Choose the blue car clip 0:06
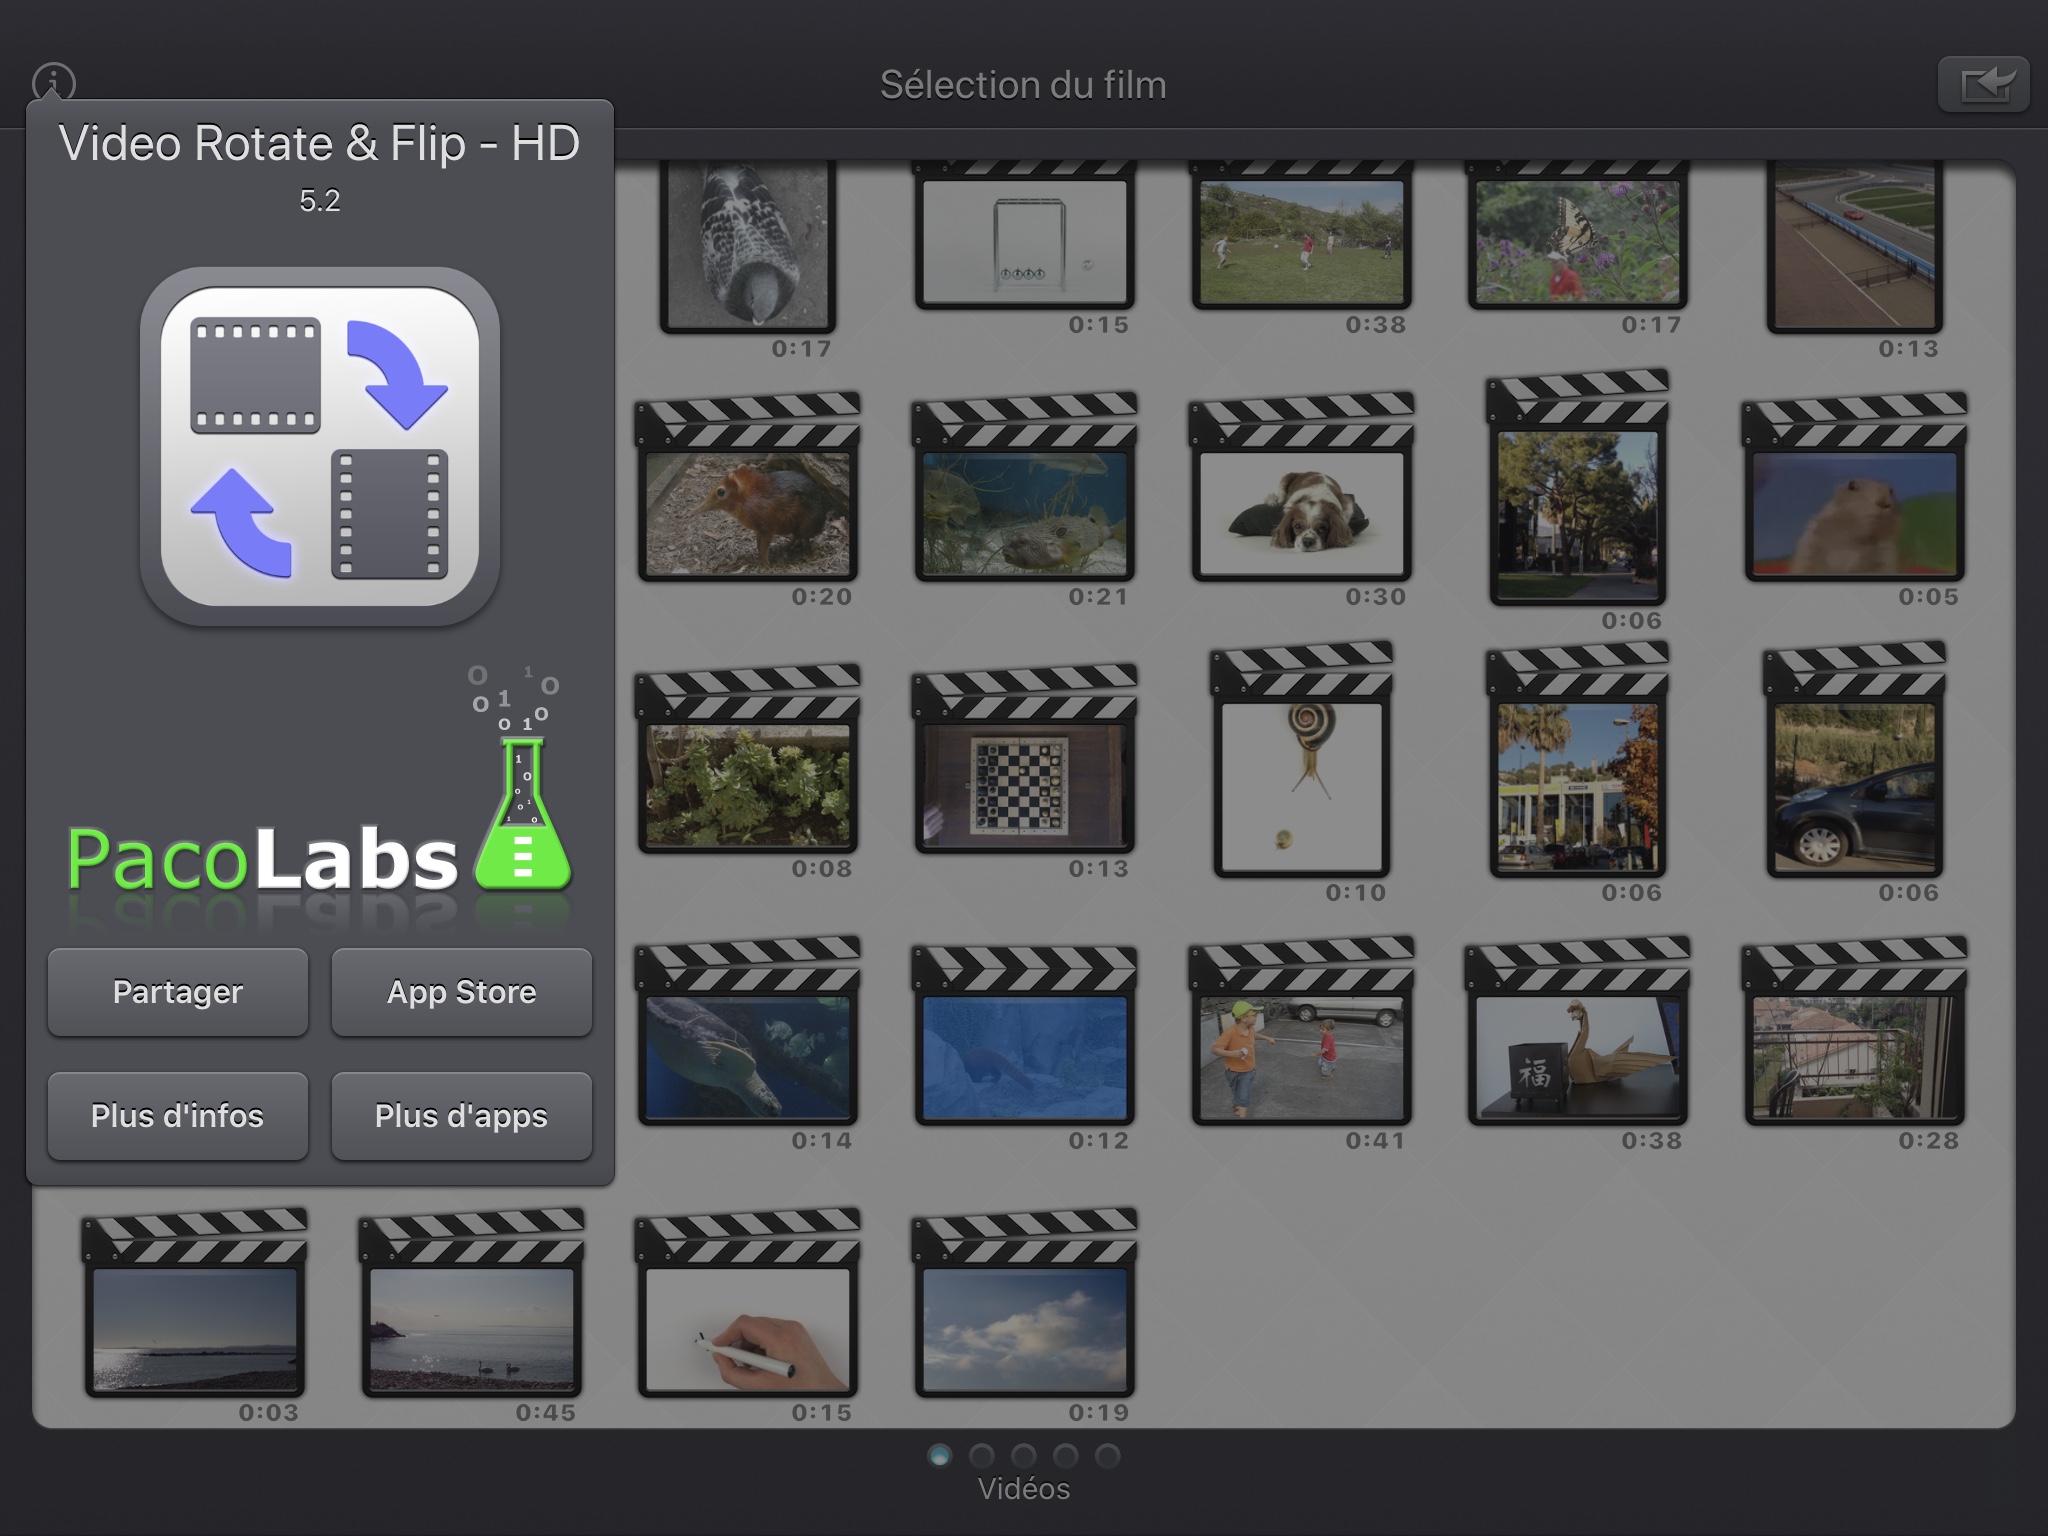This screenshot has height=1536, width=2048. pyautogui.click(x=1854, y=786)
